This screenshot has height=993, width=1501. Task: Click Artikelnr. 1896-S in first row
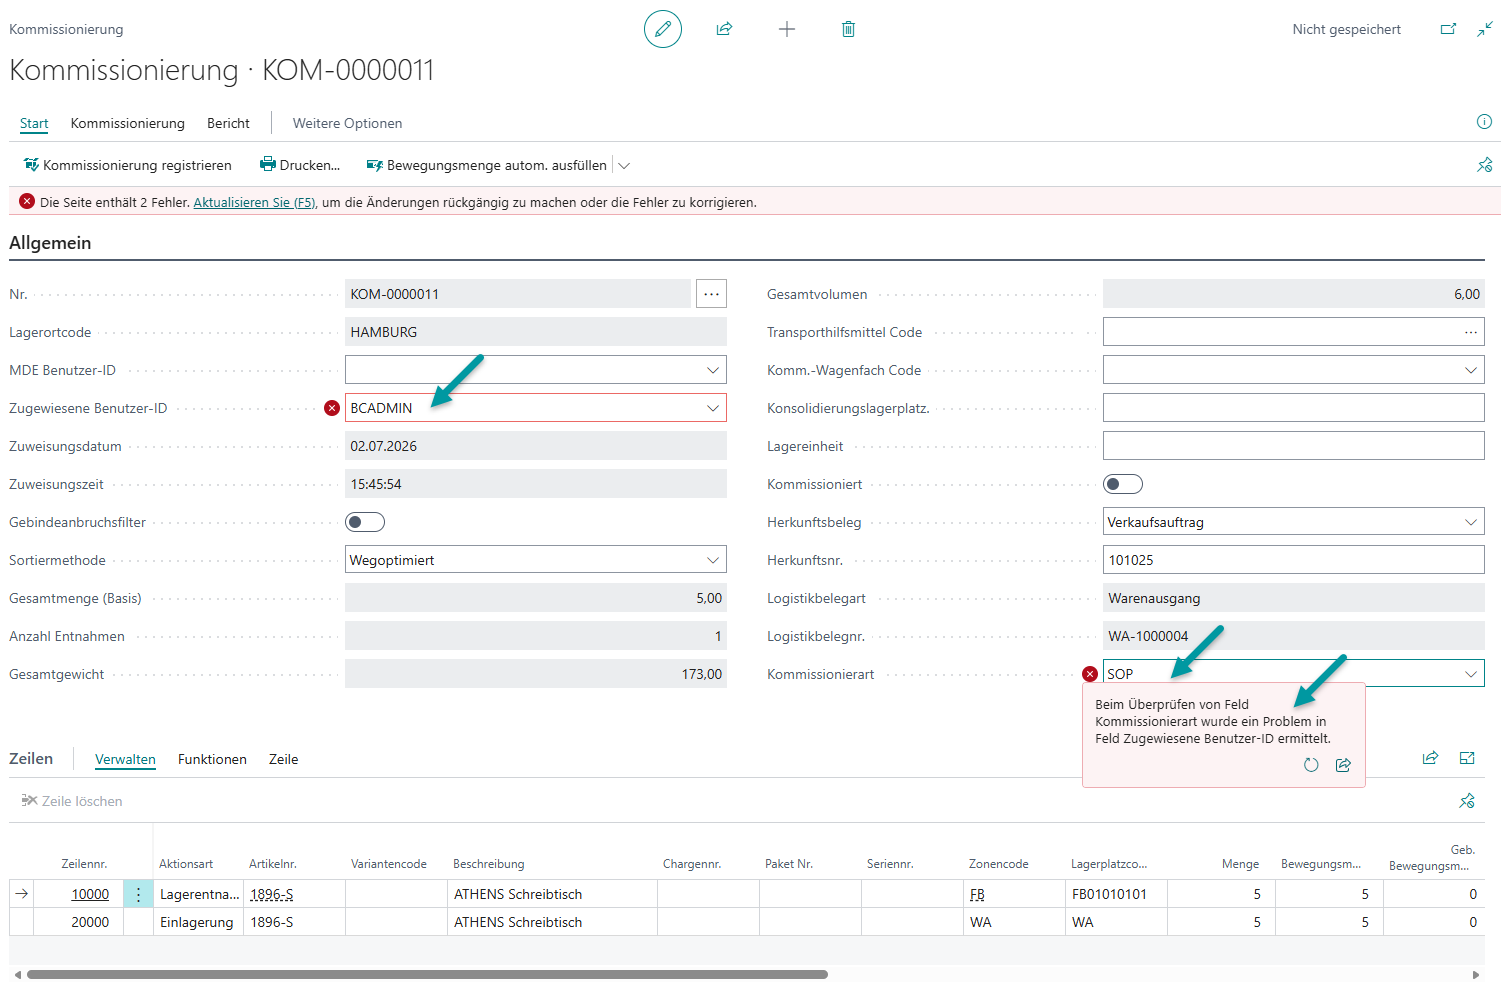(272, 894)
